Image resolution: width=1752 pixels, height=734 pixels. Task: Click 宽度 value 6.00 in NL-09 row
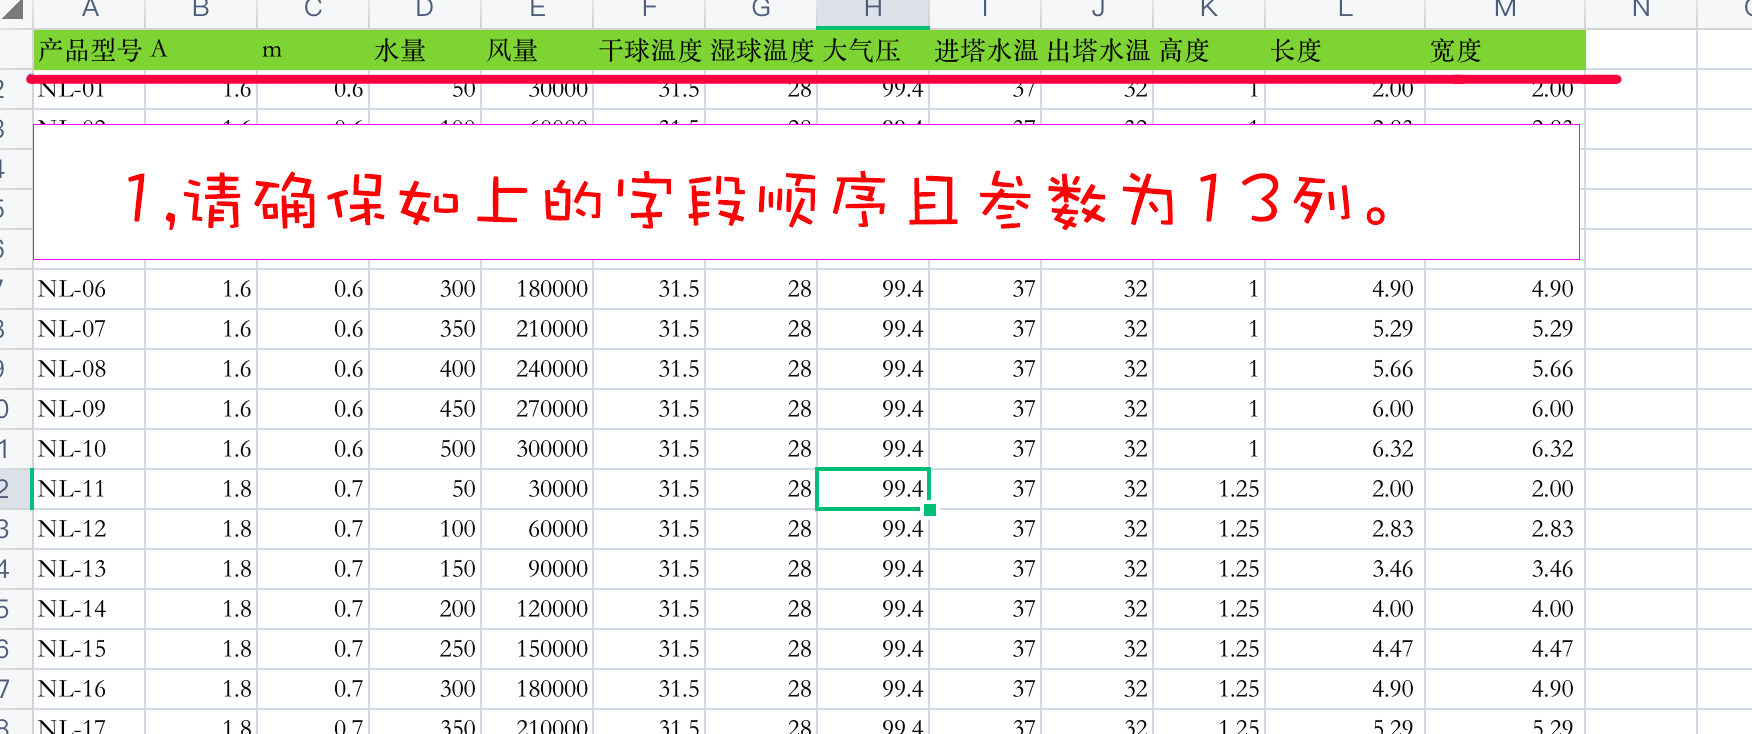click(1505, 409)
